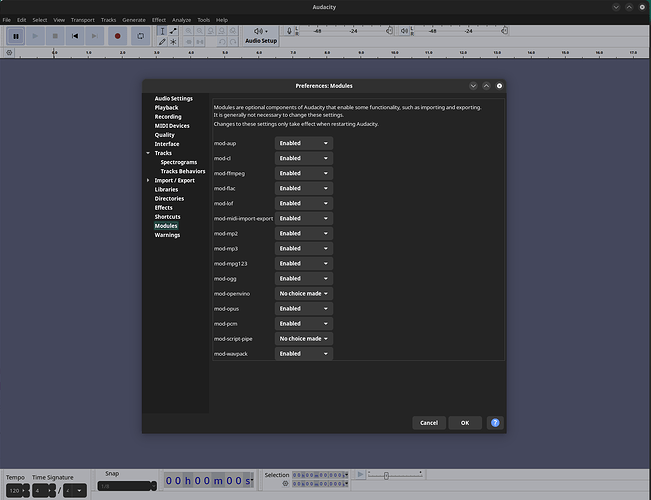Select the pencil Draw tool
This screenshot has width=651, height=500.
point(162,42)
